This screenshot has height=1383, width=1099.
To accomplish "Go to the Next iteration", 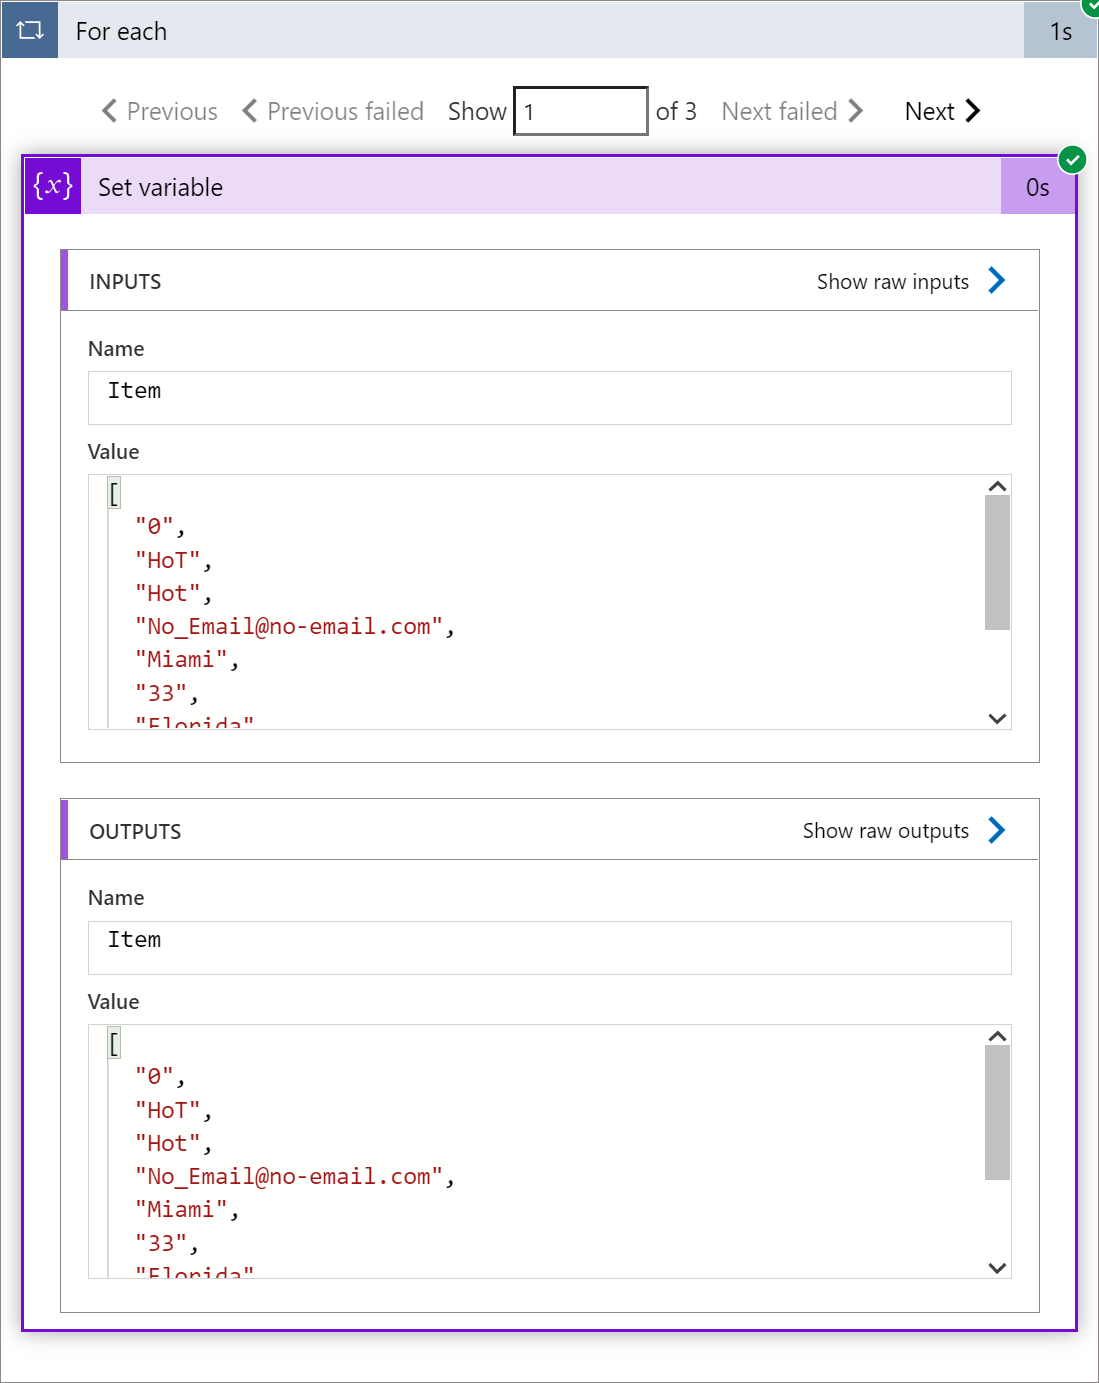I will click(942, 111).
